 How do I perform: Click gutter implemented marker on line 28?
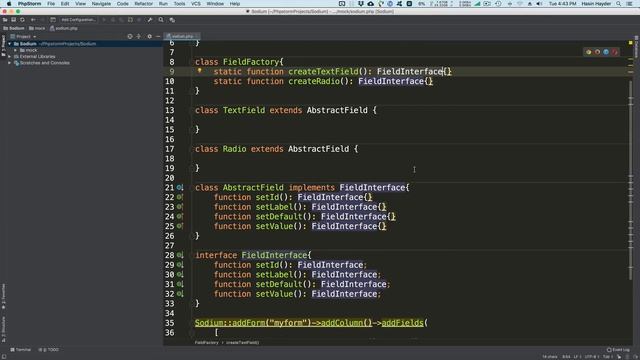pos(180,255)
